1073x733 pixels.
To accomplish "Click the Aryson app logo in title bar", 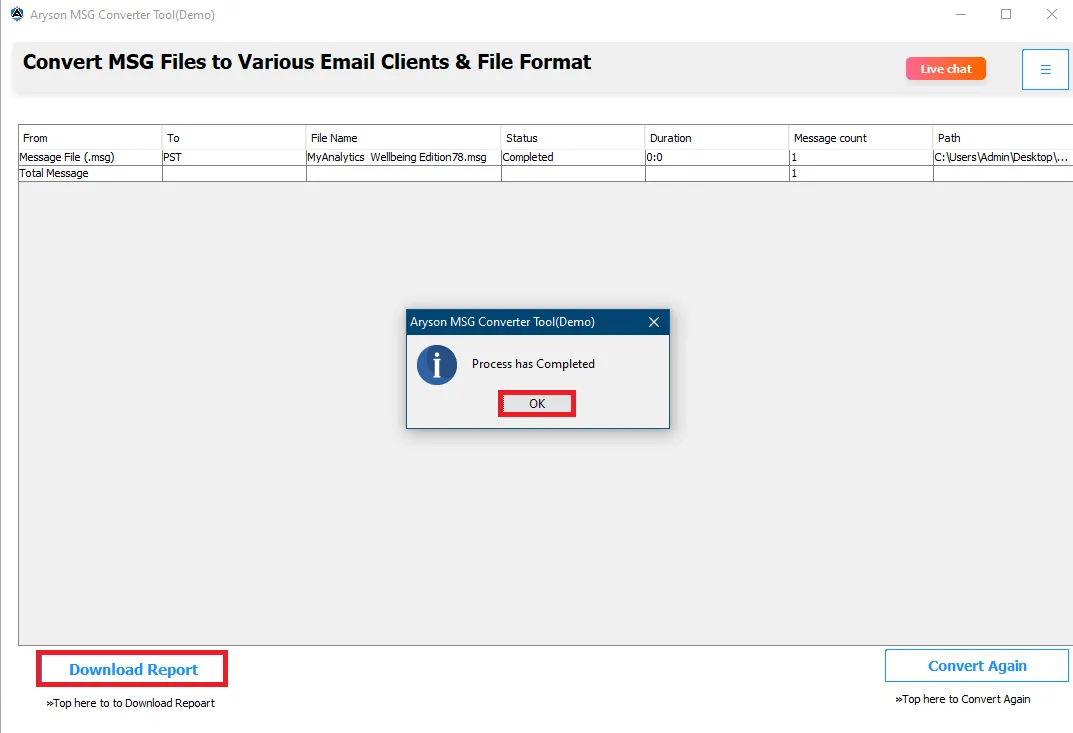I will click(x=16, y=14).
